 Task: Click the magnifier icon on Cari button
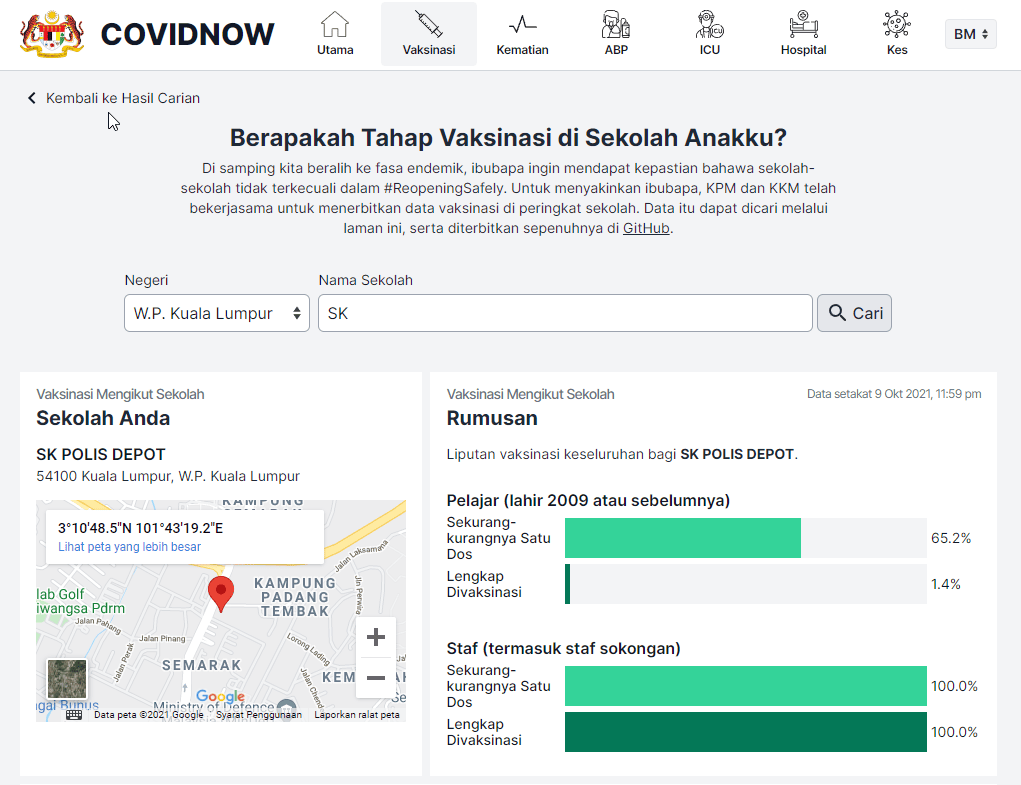(836, 312)
